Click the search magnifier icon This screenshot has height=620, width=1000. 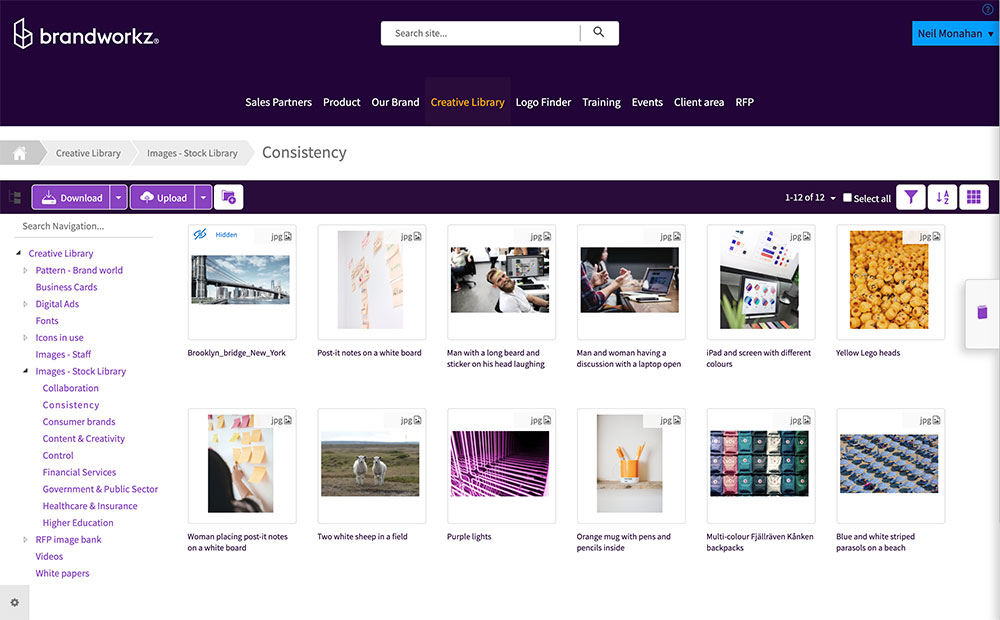(598, 32)
